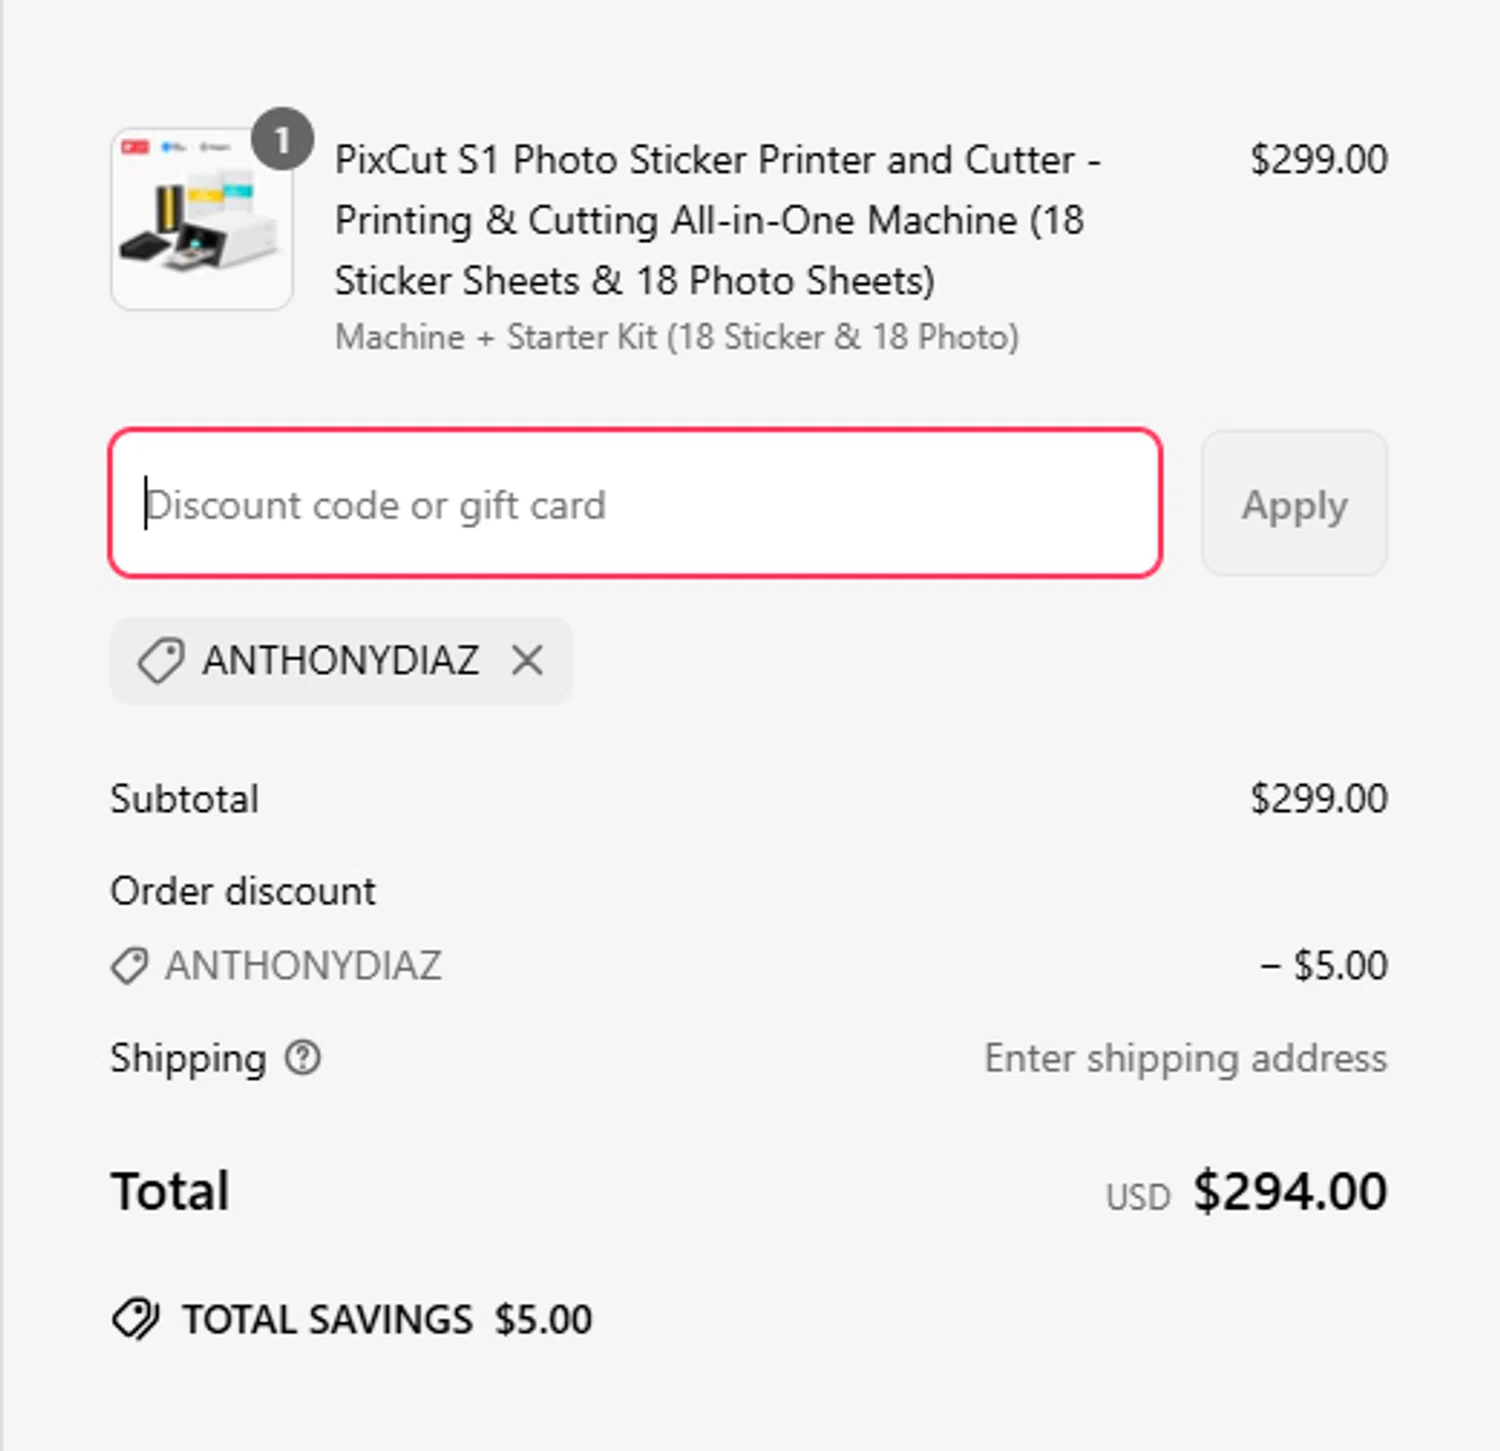The image size is (1500, 1451).
Task: Click the Machine + Starter Kit variant text
Action: pyautogui.click(x=676, y=338)
